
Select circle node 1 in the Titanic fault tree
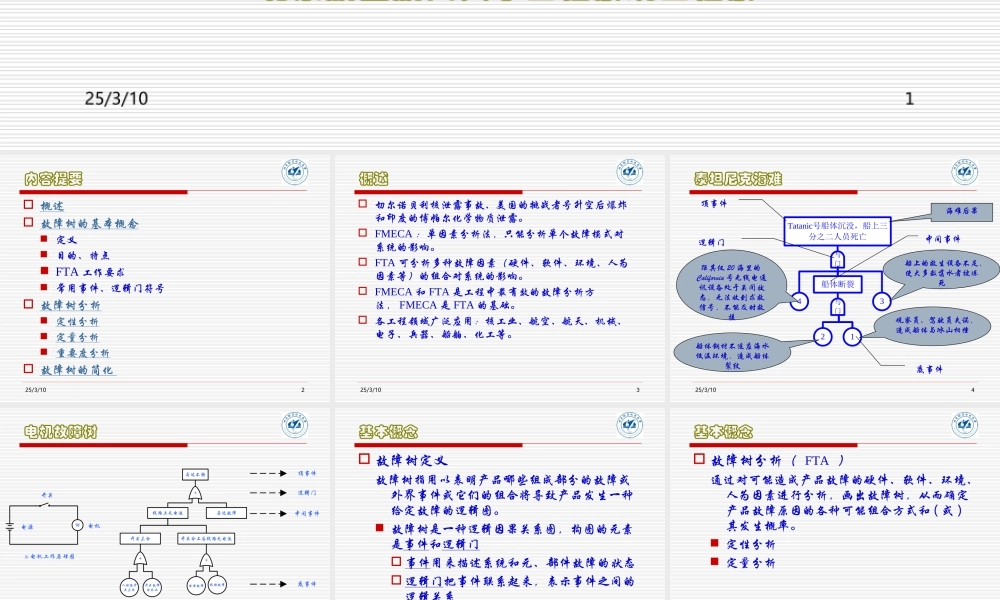853,337
